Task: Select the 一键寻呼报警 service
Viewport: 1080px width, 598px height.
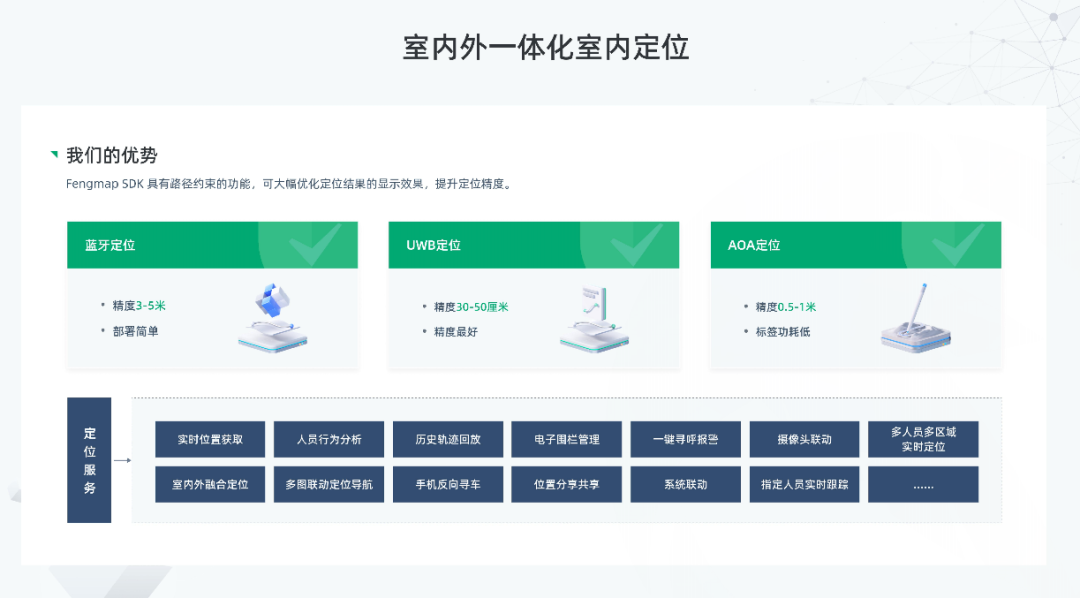Action: 685,439
